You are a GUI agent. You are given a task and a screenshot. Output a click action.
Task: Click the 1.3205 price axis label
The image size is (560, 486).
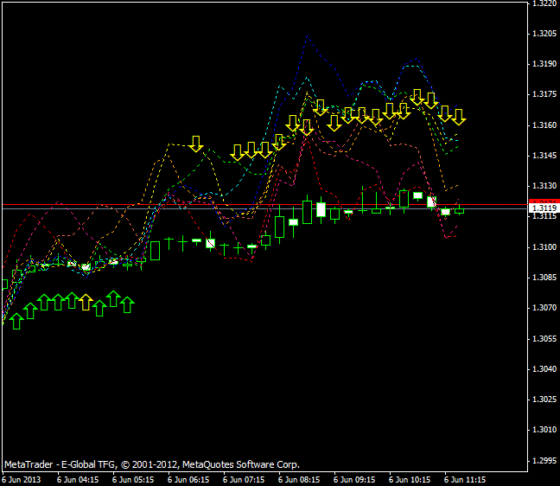click(545, 34)
